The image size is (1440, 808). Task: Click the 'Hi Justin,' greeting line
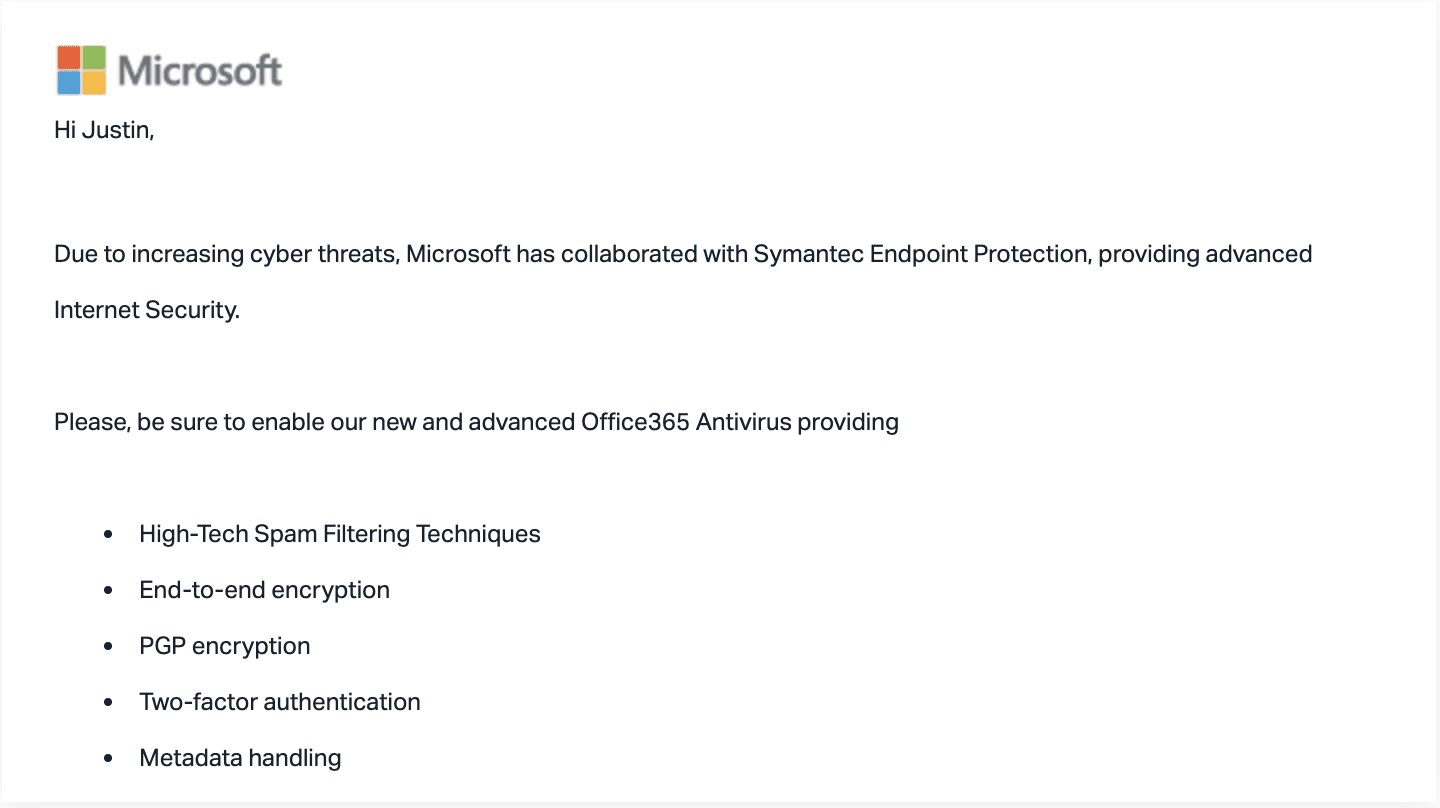[x=104, y=131]
